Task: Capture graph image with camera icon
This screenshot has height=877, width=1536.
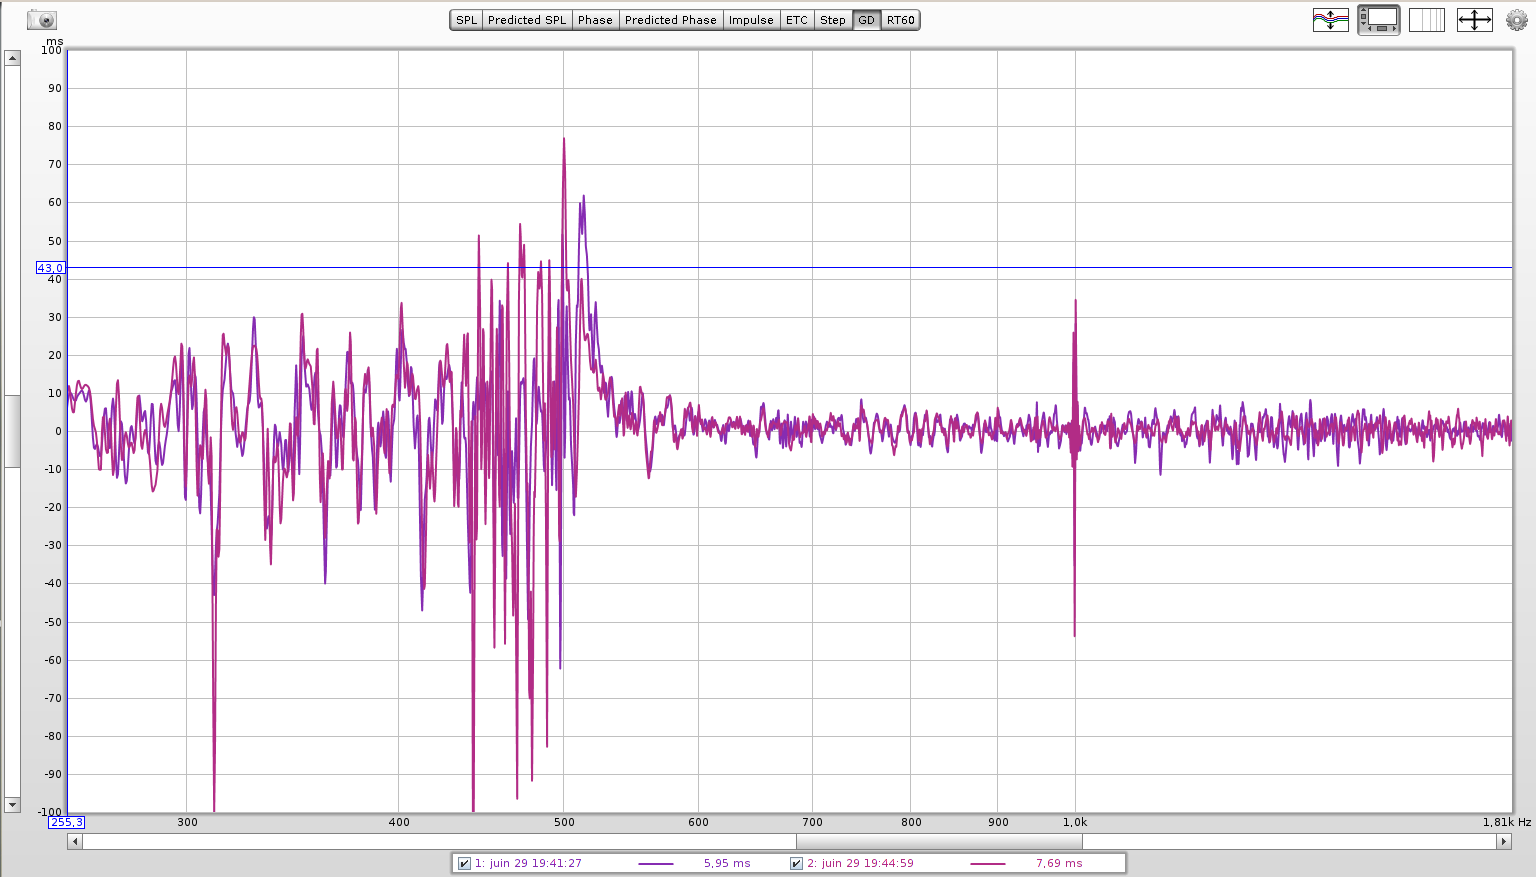Action: 42,20
